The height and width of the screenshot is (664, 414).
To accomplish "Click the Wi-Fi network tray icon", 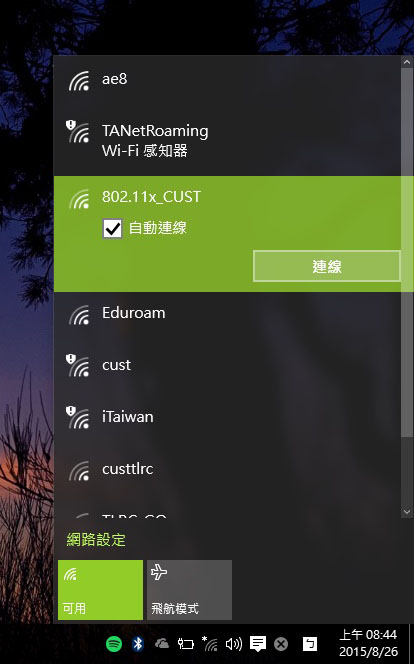I will point(210,644).
